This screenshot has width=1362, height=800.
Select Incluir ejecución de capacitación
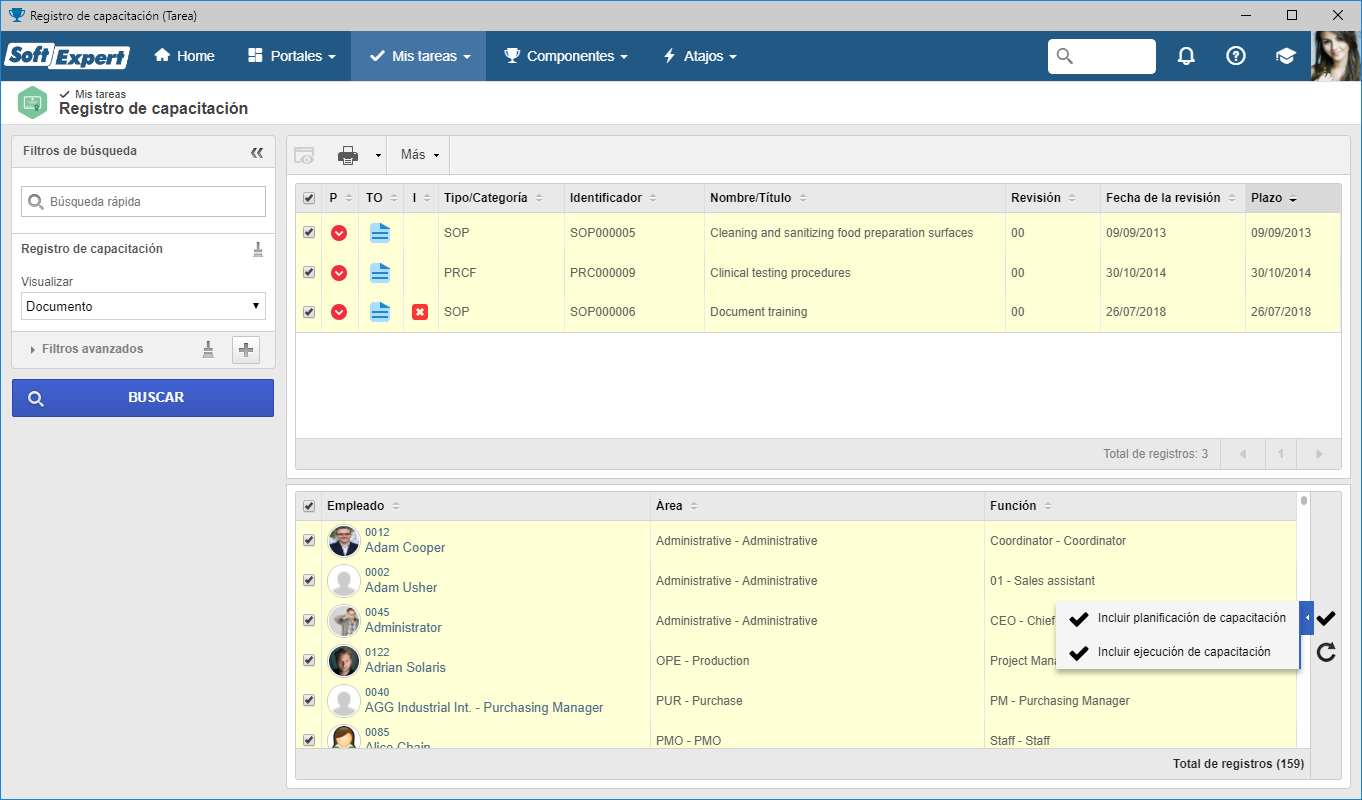pyautogui.click(x=1178, y=652)
